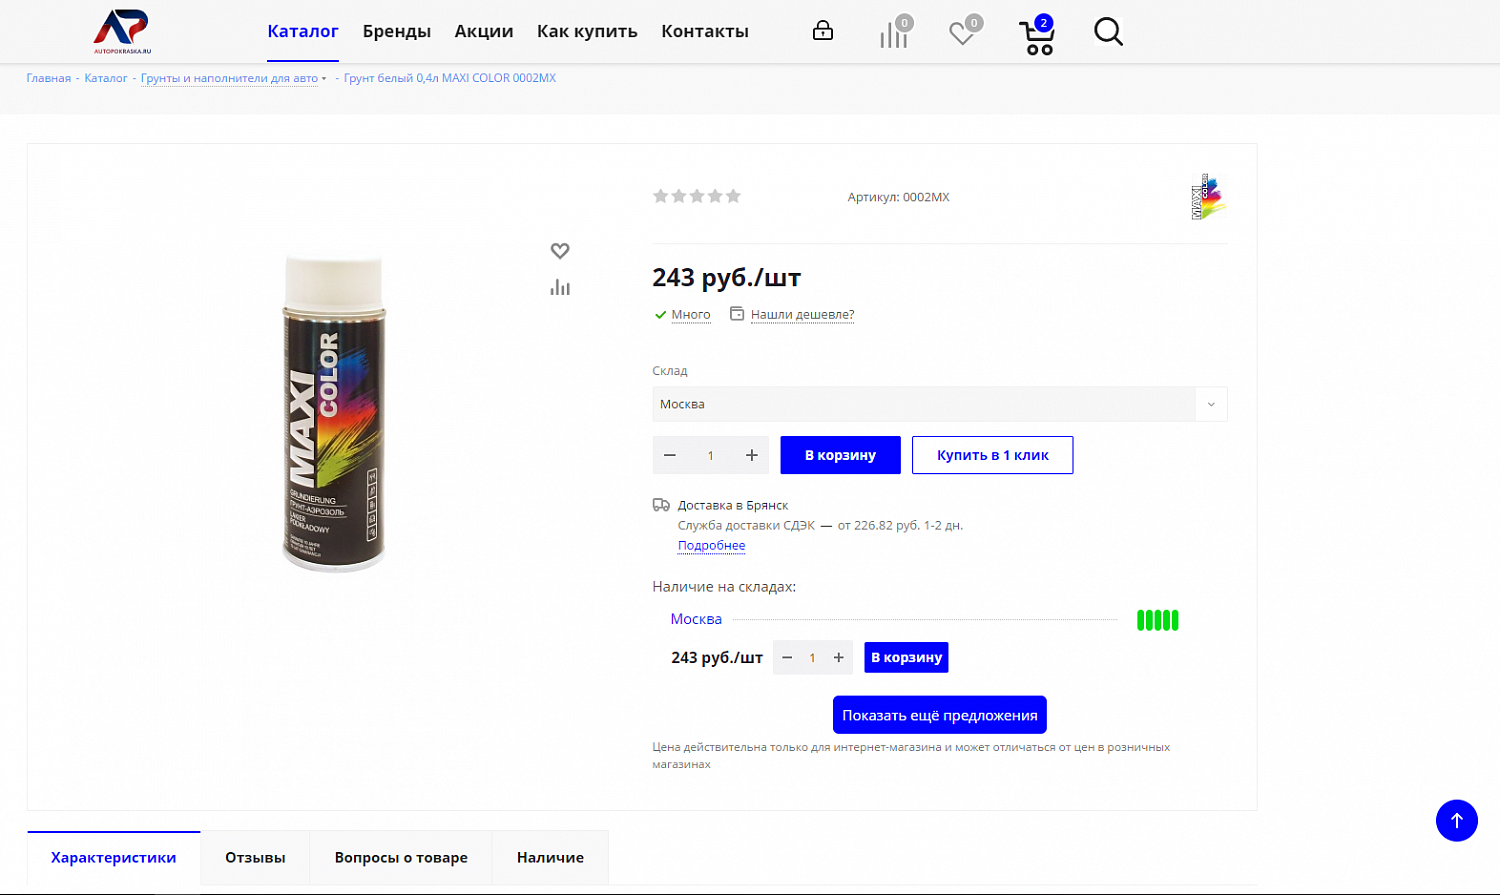The width and height of the screenshot is (1500, 895).
Task: Open the Склад dropdown with Москва
Action: pos(940,404)
